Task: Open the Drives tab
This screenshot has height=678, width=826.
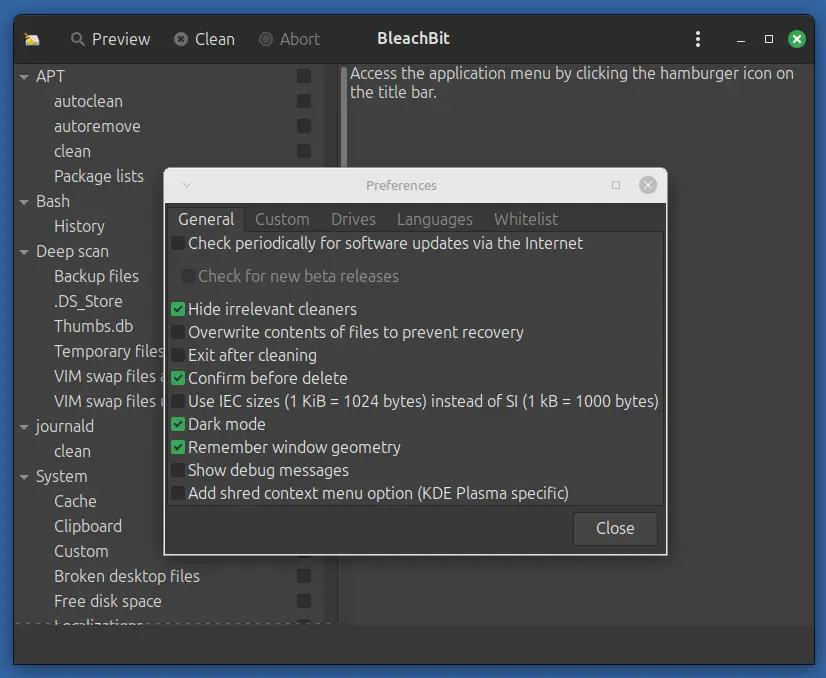Action: click(353, 218)
